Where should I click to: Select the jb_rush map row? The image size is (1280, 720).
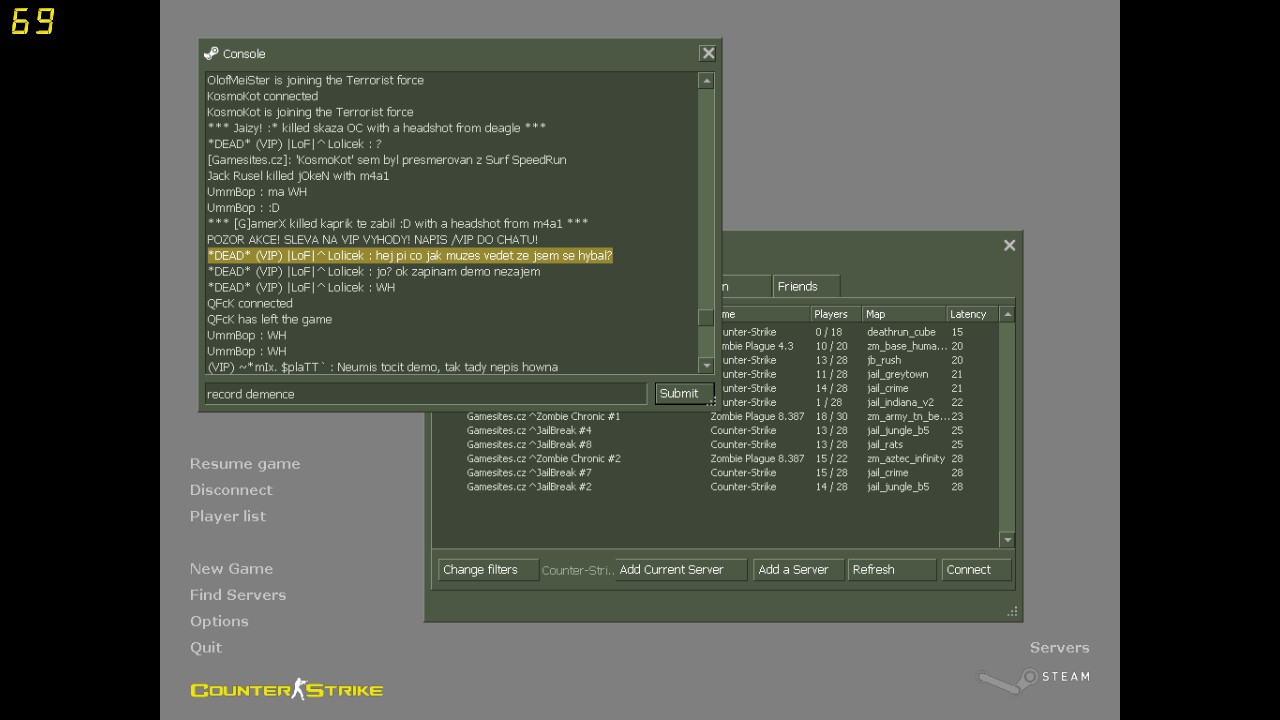pyautogui.click(x=860, y=360)
